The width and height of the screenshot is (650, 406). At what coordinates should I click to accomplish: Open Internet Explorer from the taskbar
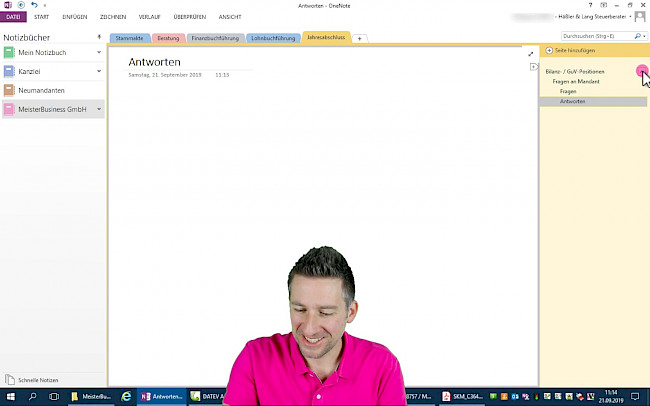(x=126, y=396)
